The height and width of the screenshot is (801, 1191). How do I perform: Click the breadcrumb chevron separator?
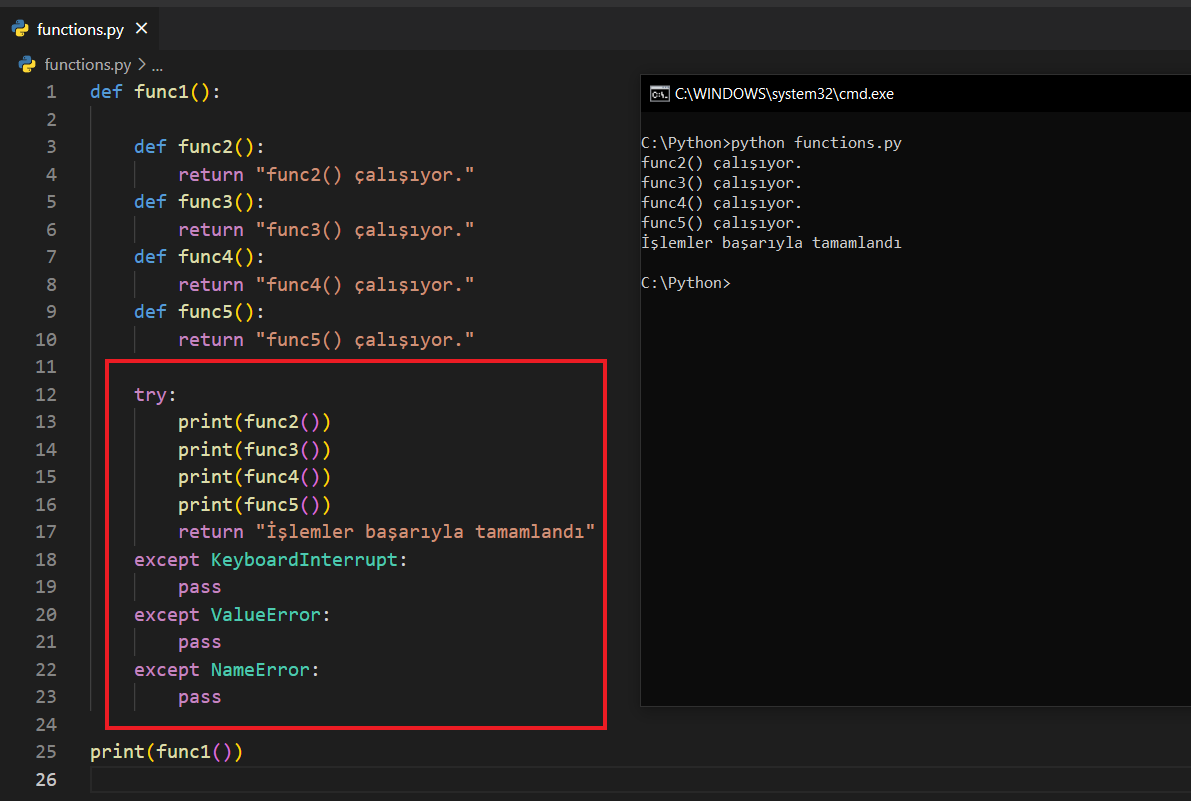(142, 65)
